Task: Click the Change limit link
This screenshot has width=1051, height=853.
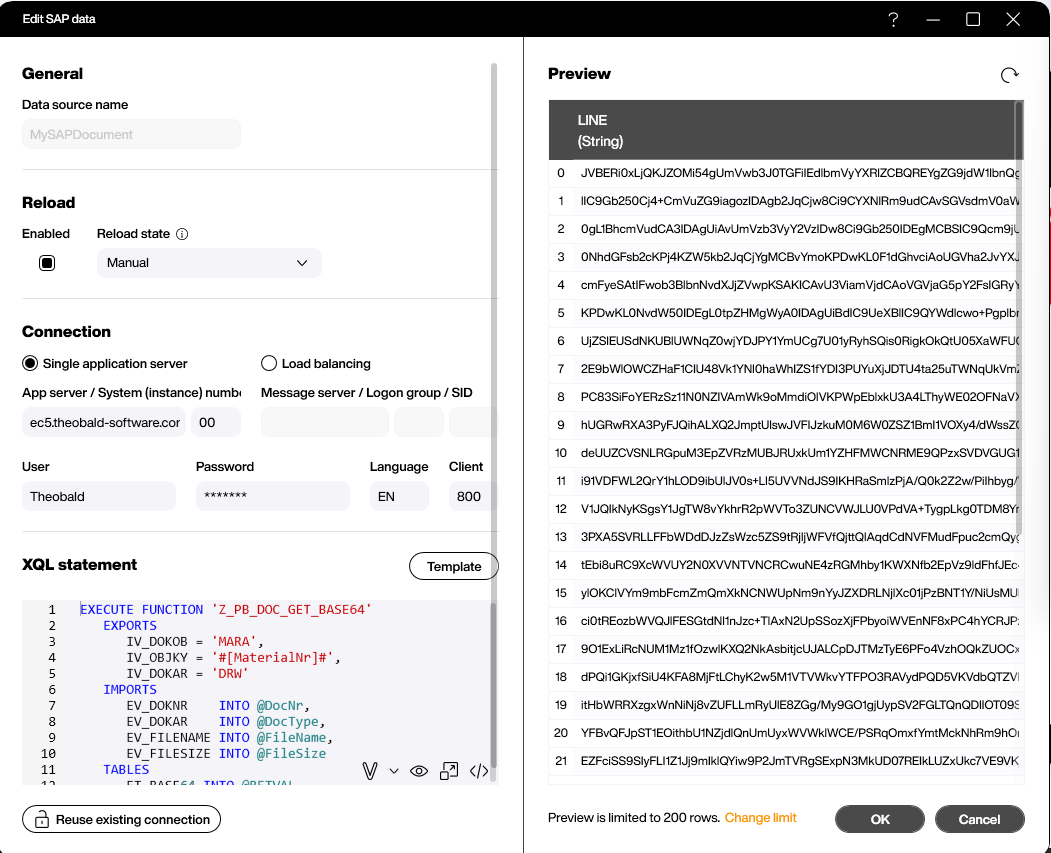Action: pyautogui.click(x=760, y=817)
